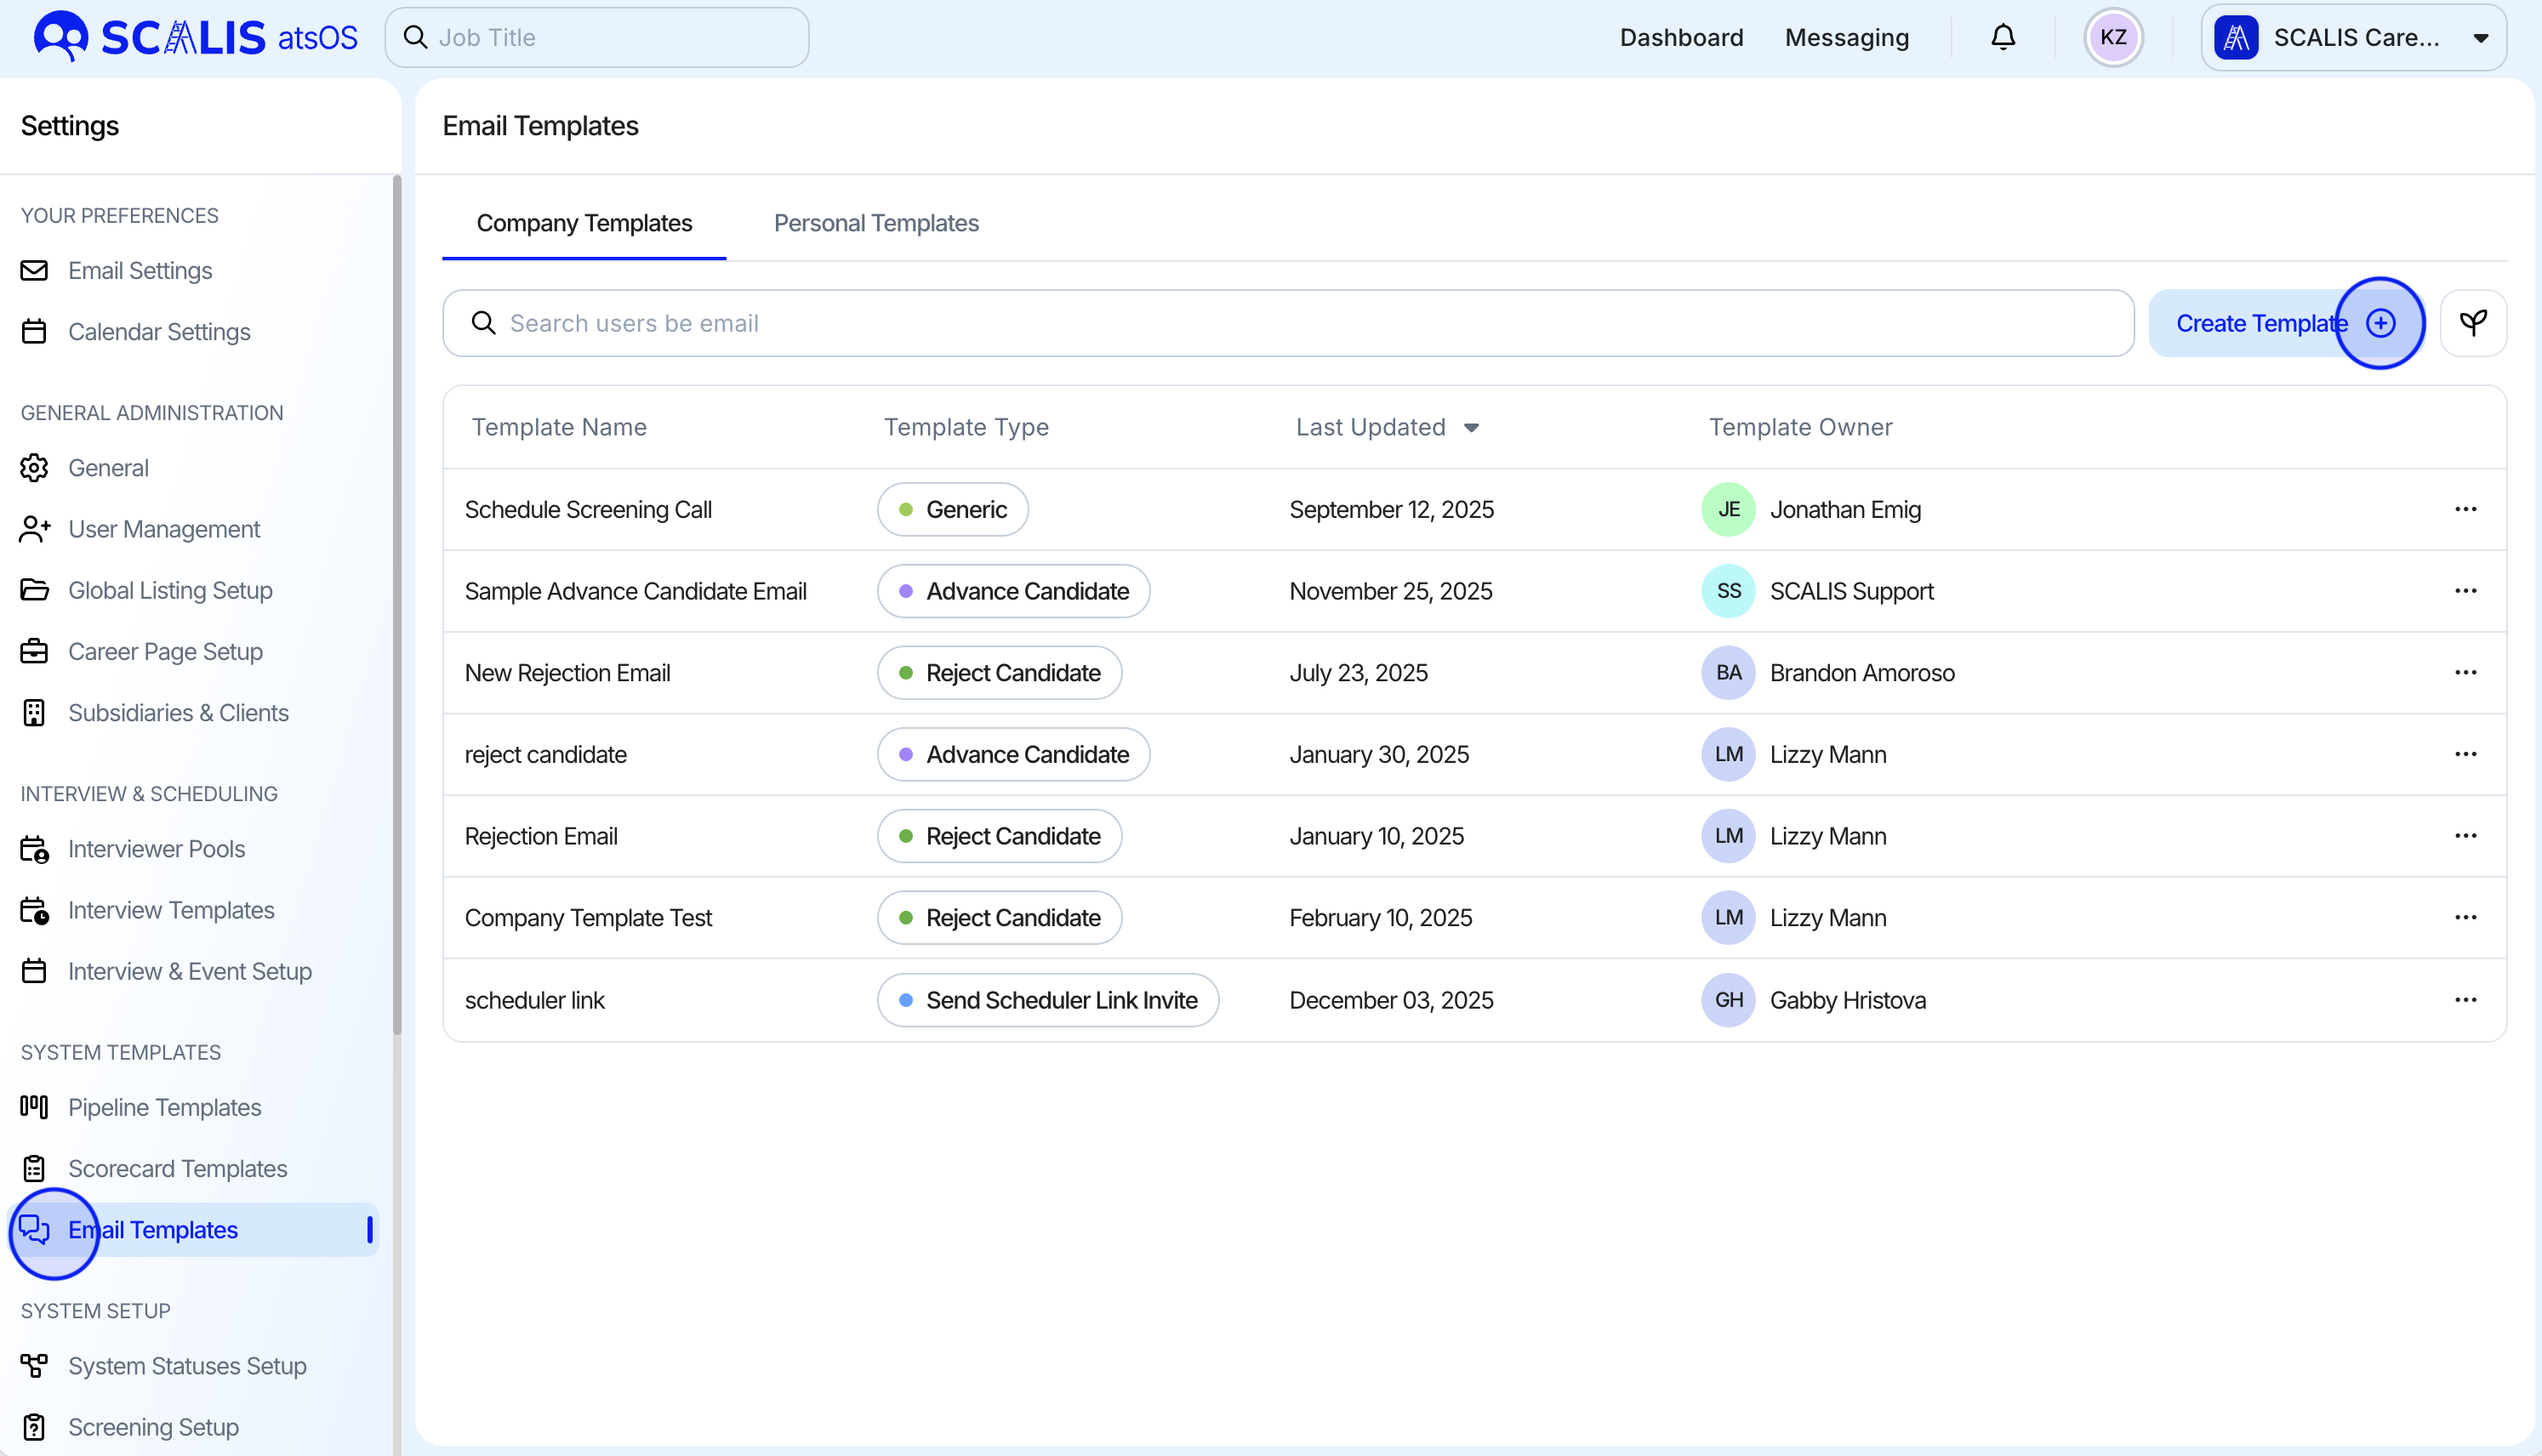Click the sprout icon beside Create Template

(x=2472, y=323)
